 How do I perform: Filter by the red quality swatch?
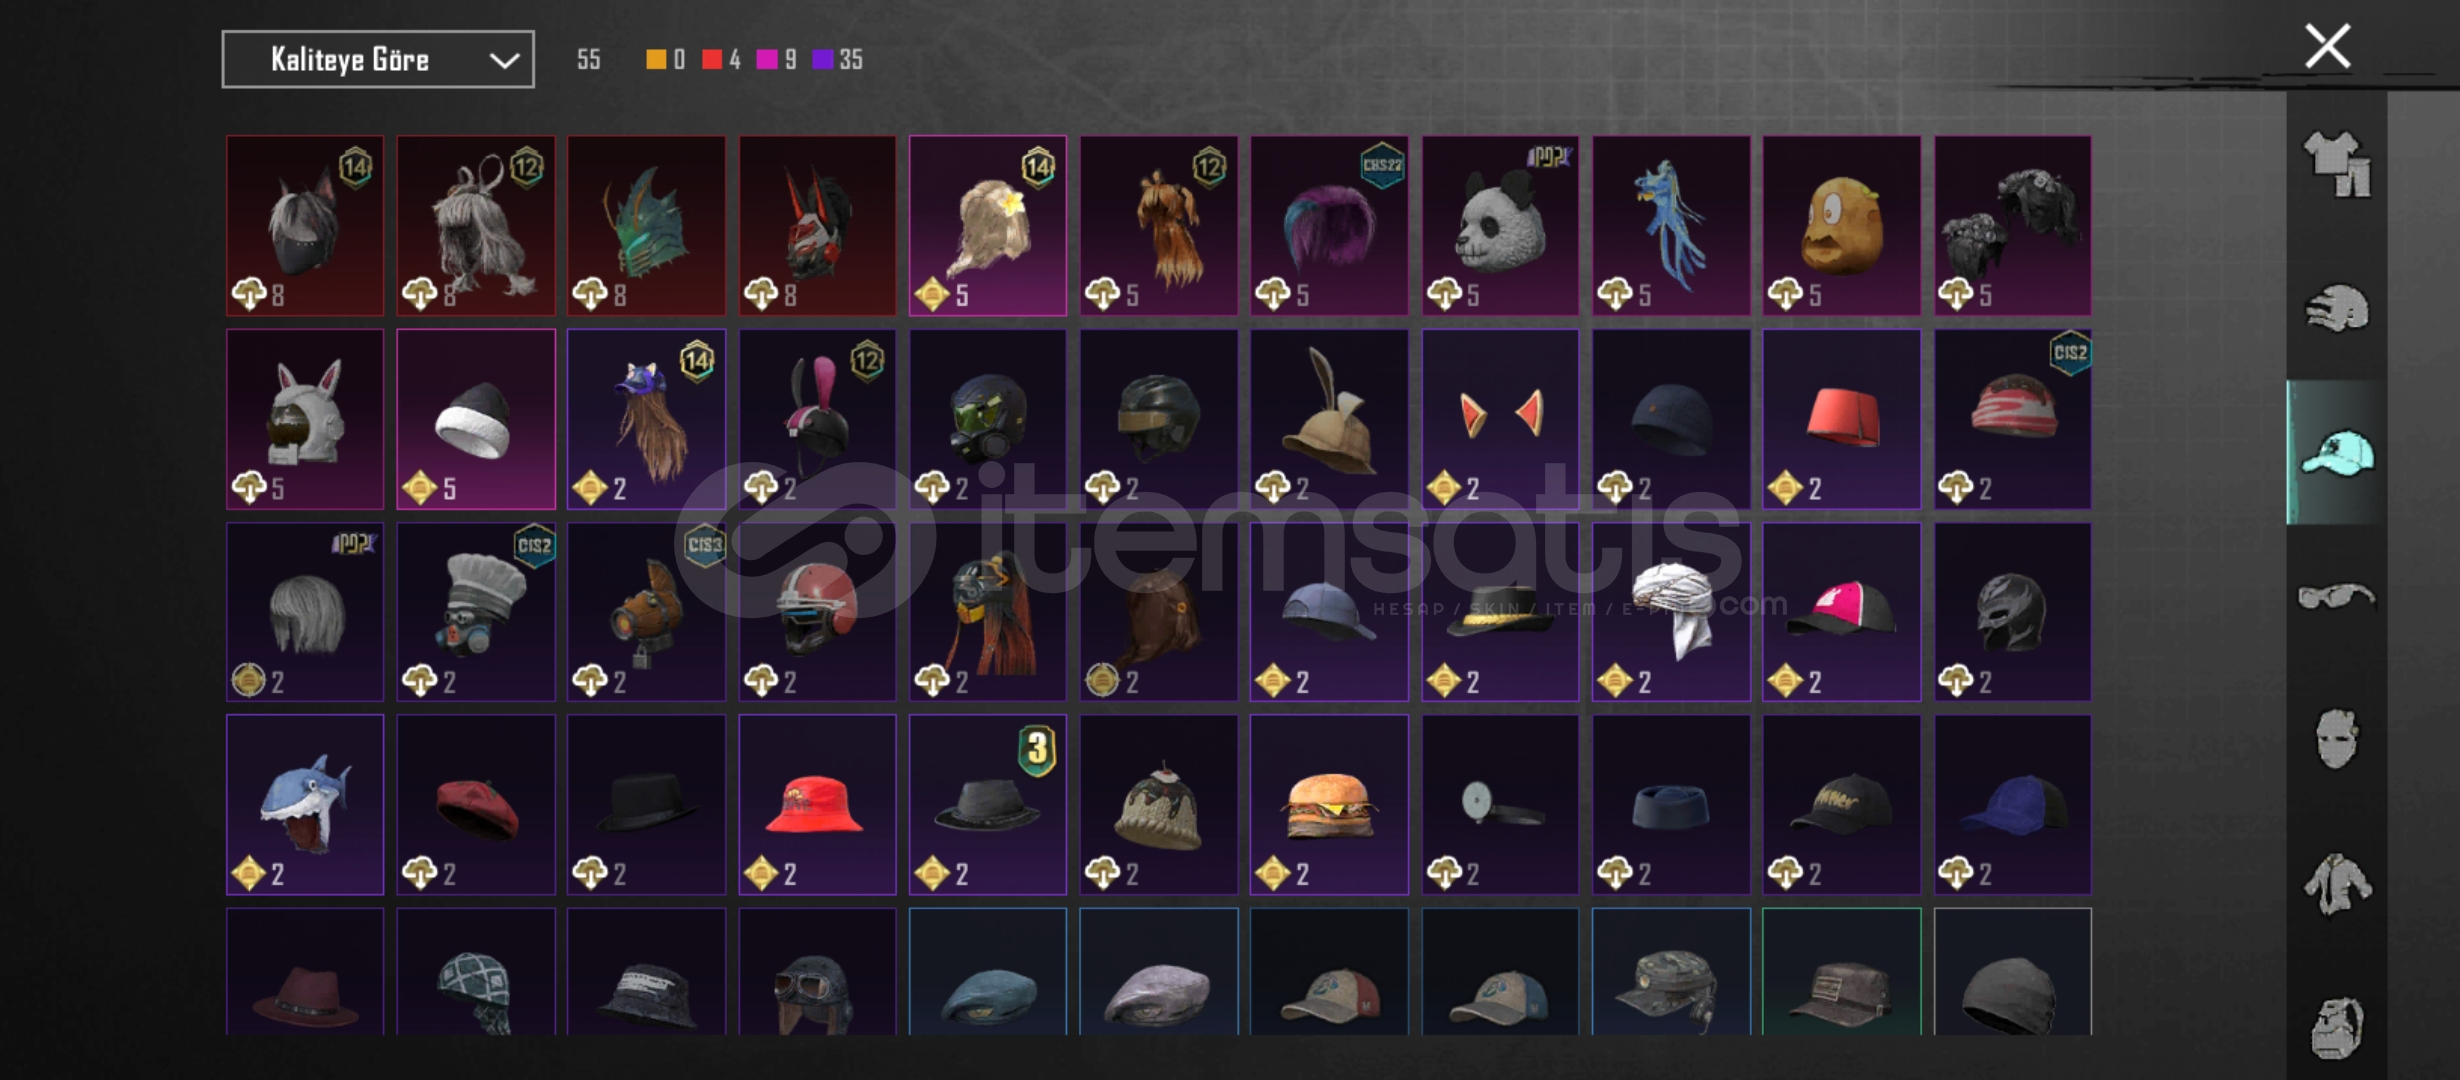(x=711, y=60)
